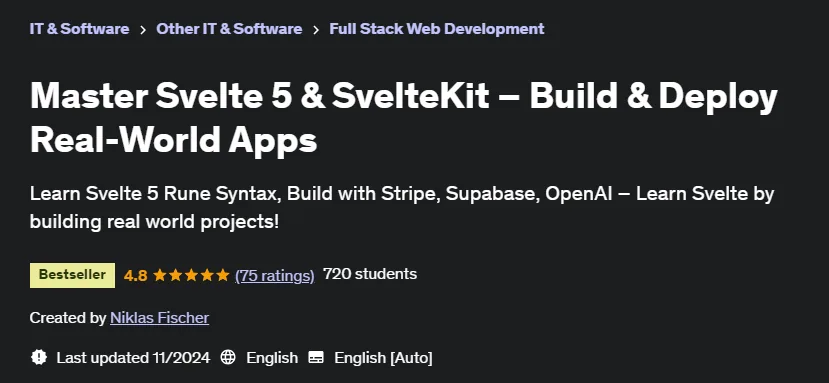829x383 pixels.
Task: Click the chevron after IT & Software
Action: click(143, 30)
